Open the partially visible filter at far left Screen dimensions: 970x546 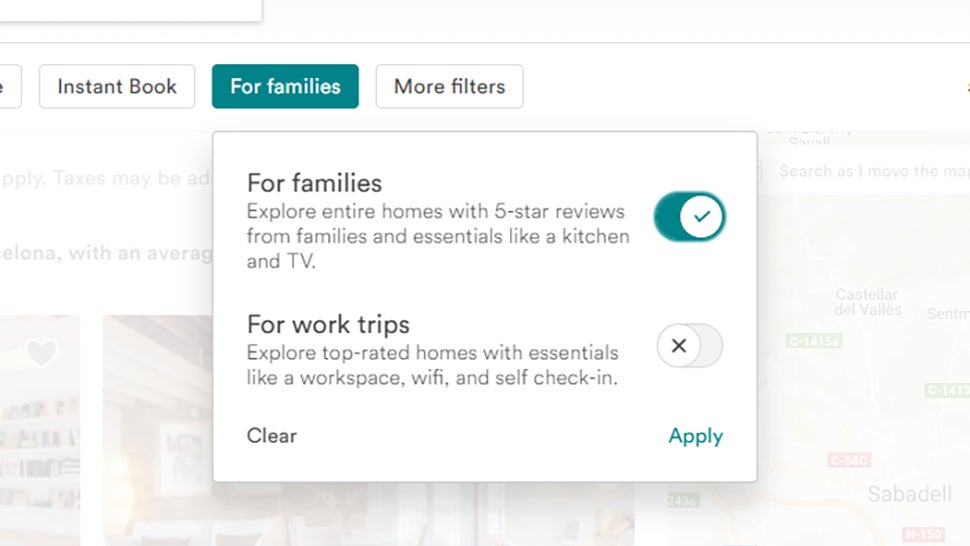click(9, 87)
